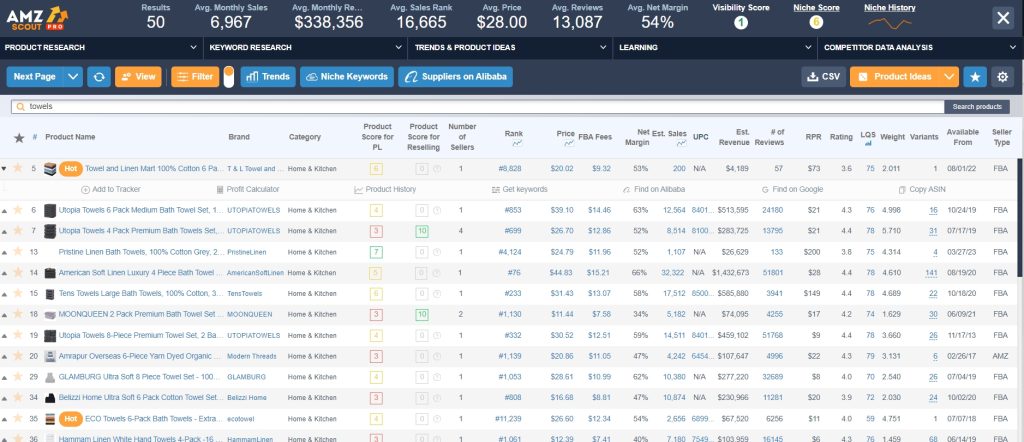This screenshot has width=1024, height=442.
Task: Open Suppliers on Alibaba
Action: point(454,76)
